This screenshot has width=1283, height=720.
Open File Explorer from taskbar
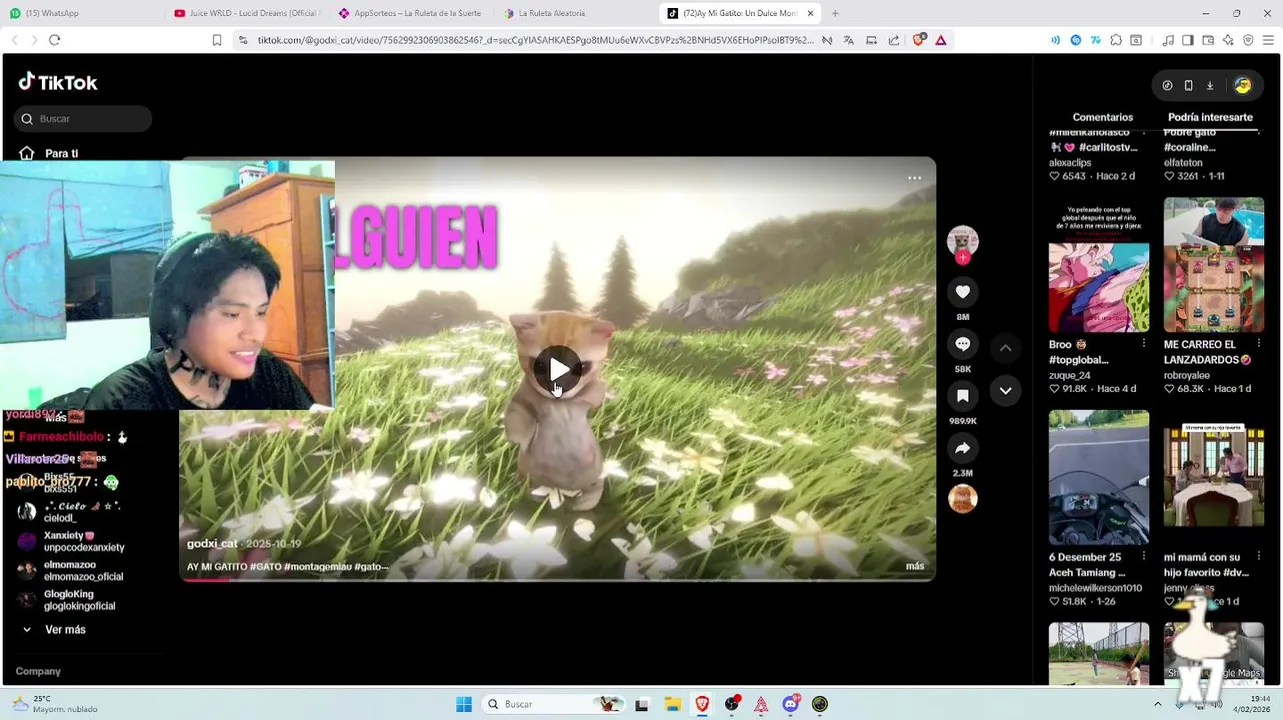[x=673, y=704]
